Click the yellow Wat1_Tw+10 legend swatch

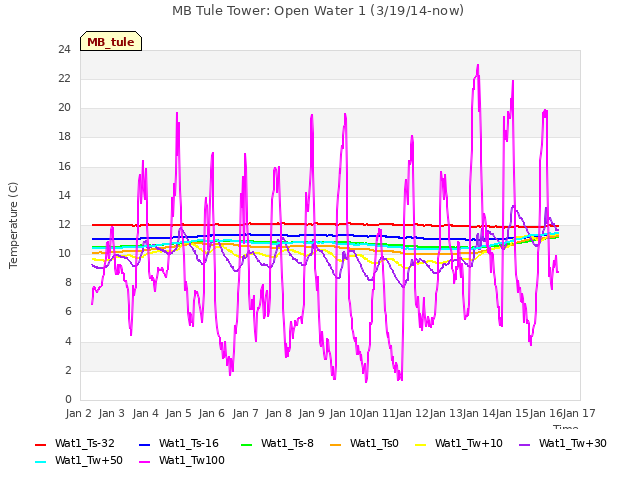click(x=420, y=444)
